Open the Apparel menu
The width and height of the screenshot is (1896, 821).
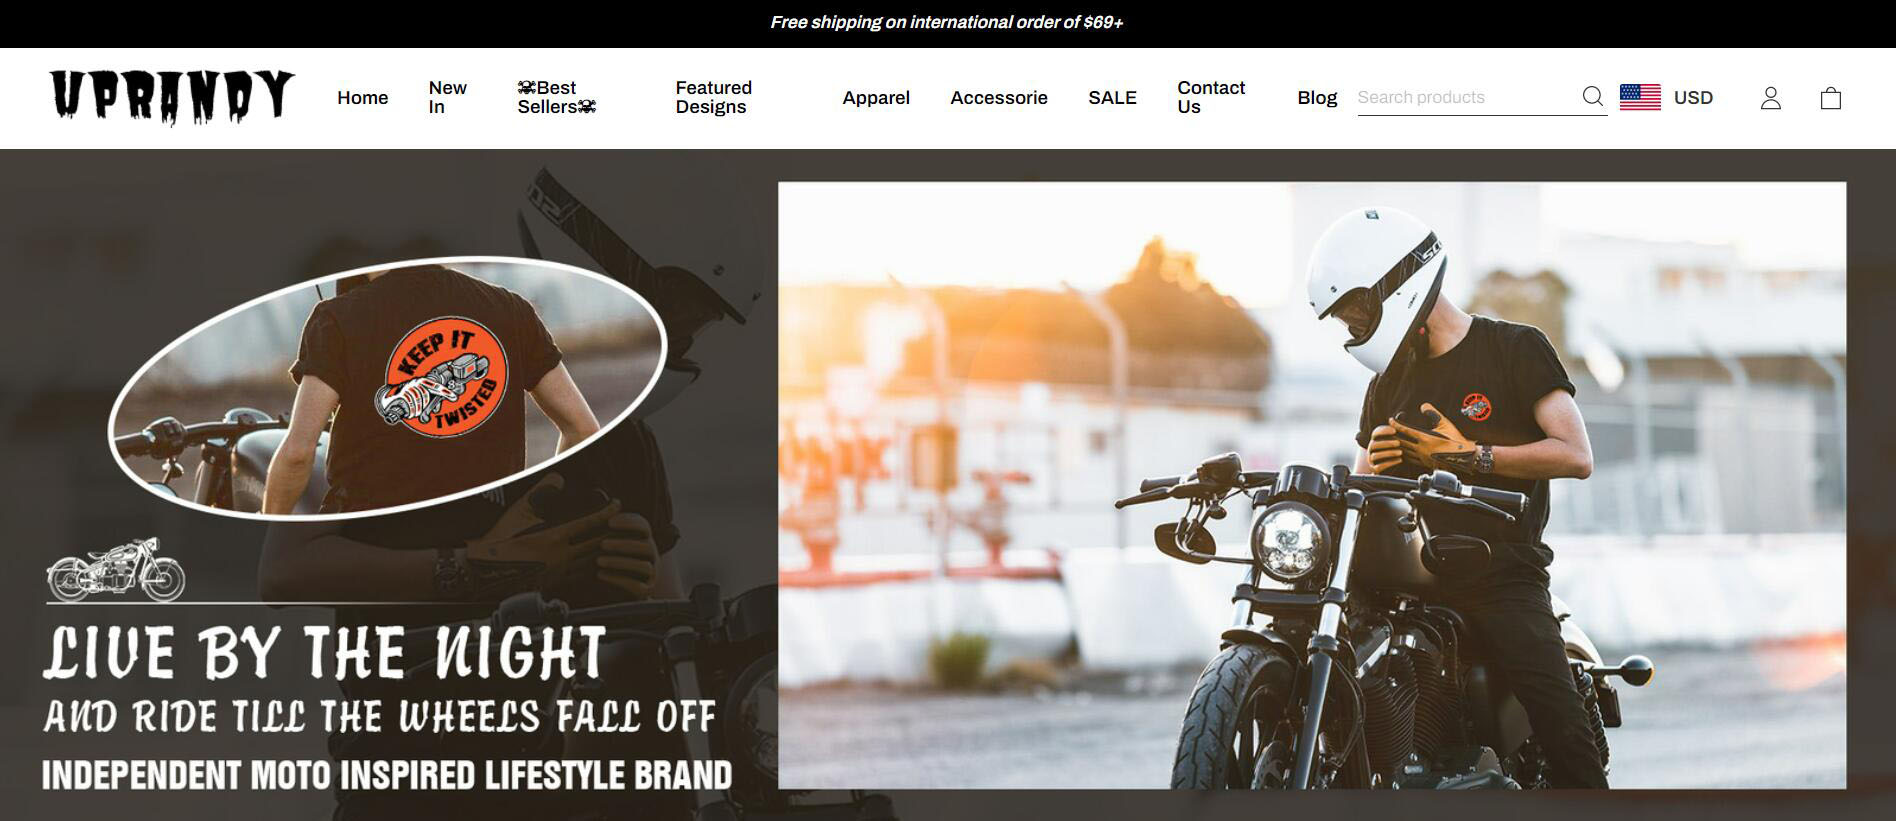(x=876, y=97)
